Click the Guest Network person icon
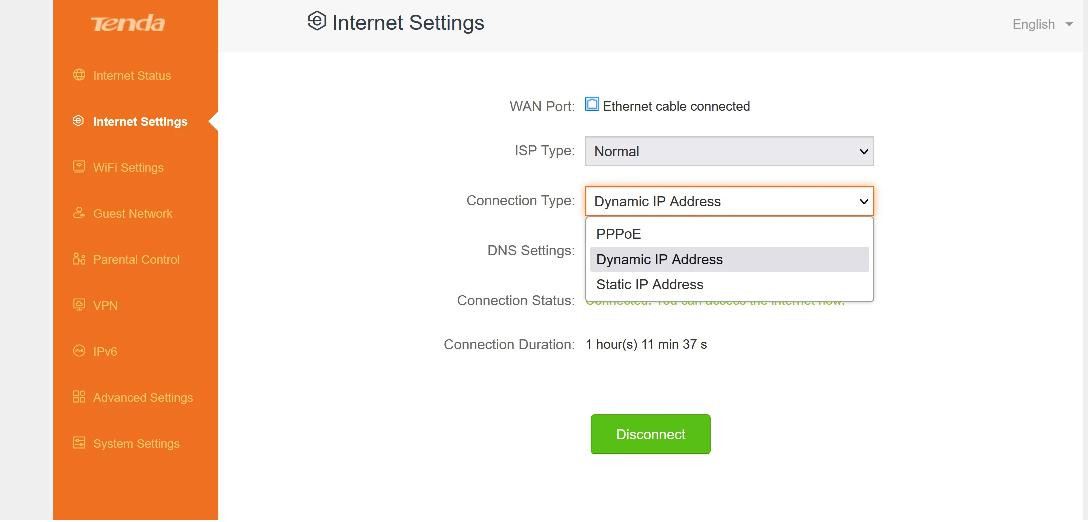Screen dimensions: 1088x522 79,213
